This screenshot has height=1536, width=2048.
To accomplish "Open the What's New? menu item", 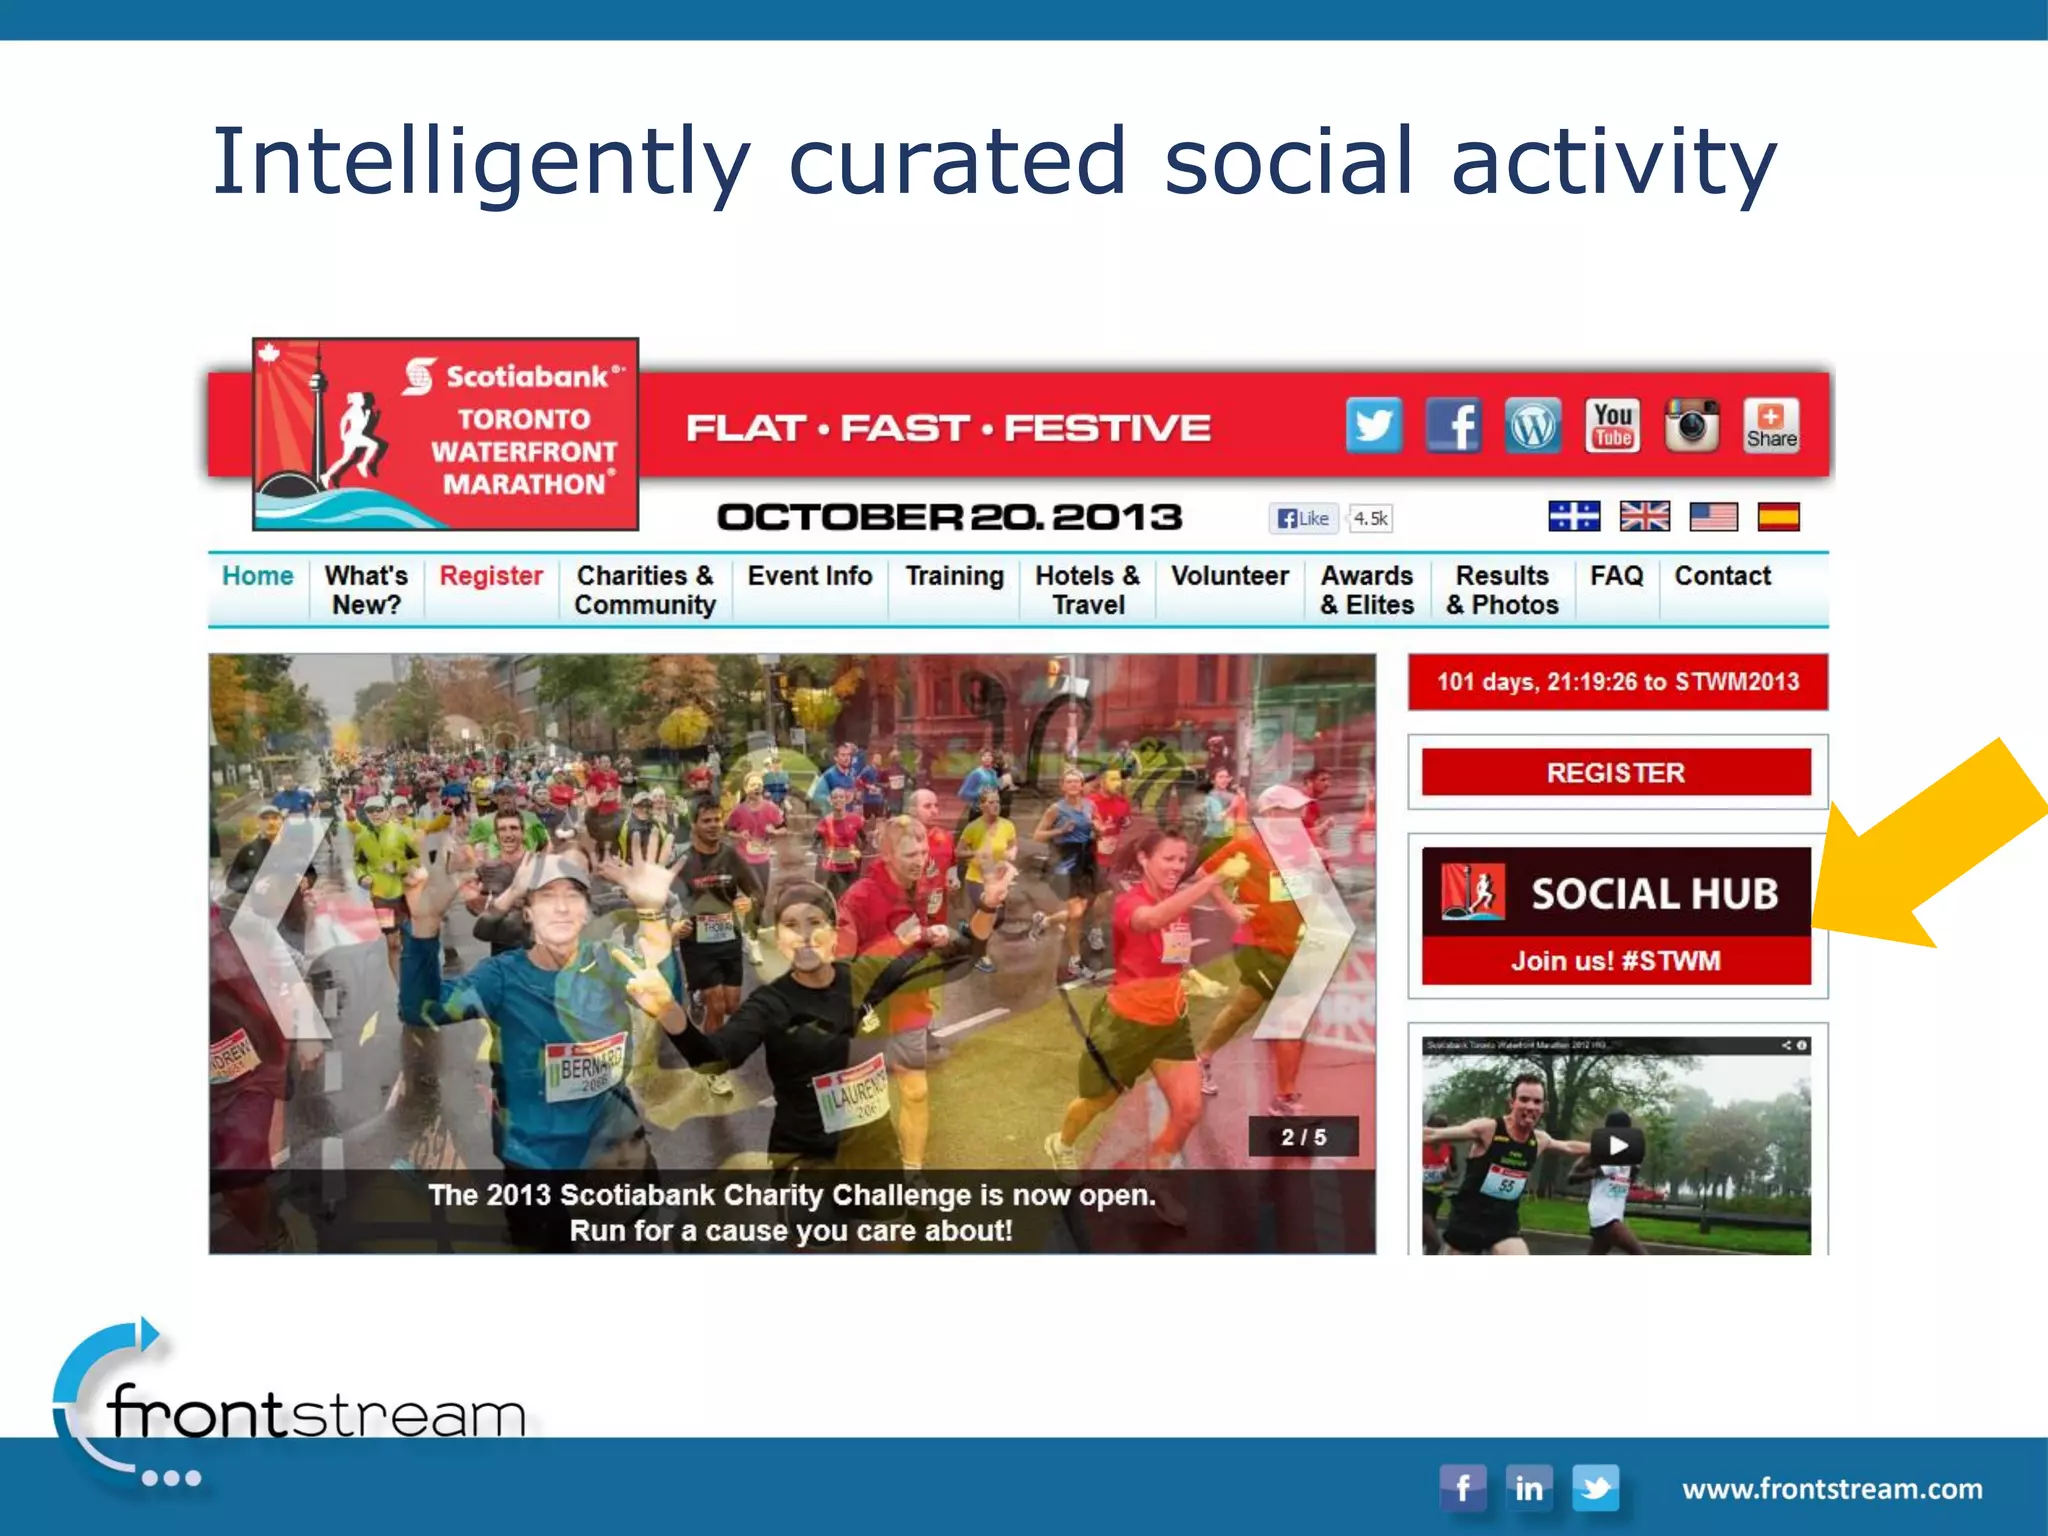I will [x=366, y=590].
